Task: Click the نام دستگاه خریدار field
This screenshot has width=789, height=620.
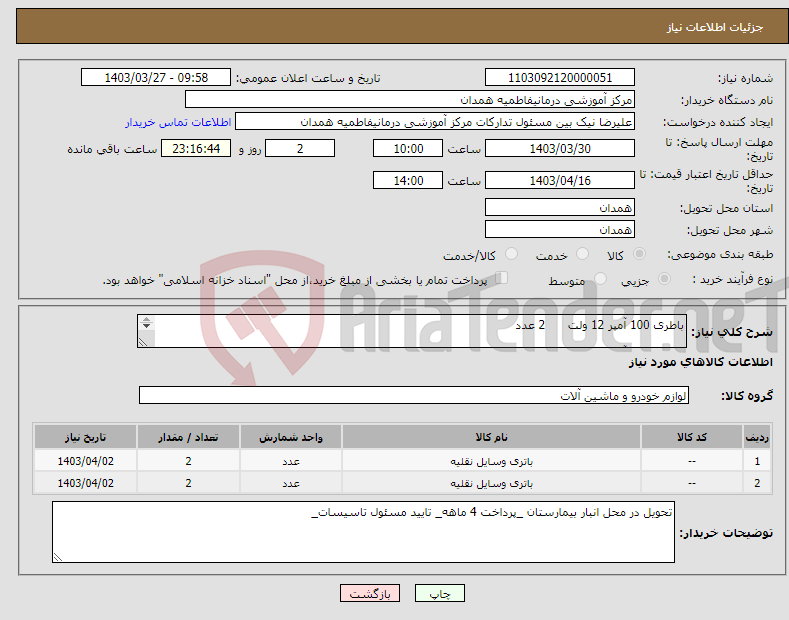Action: (x=410, y=100)
